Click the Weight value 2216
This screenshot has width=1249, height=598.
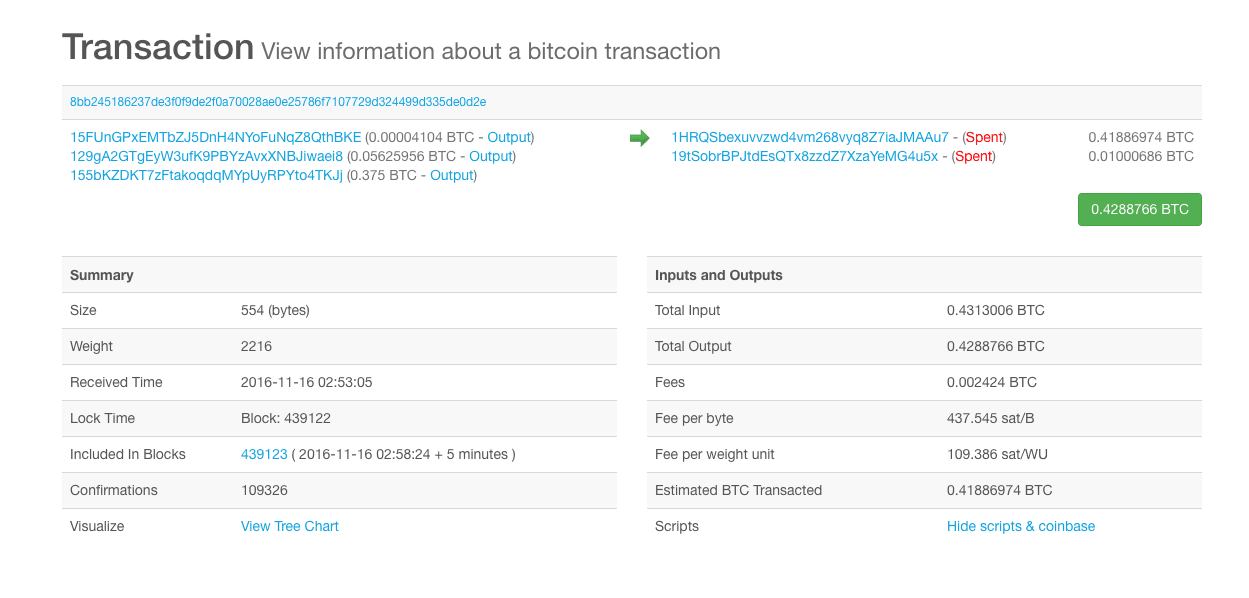[256, 346]
